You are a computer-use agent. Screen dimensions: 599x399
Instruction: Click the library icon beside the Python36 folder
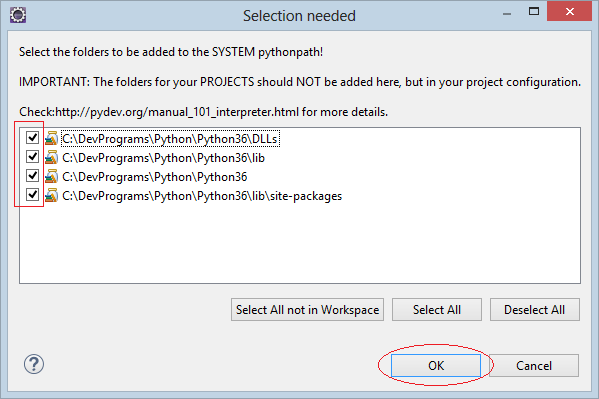(51, 177)
